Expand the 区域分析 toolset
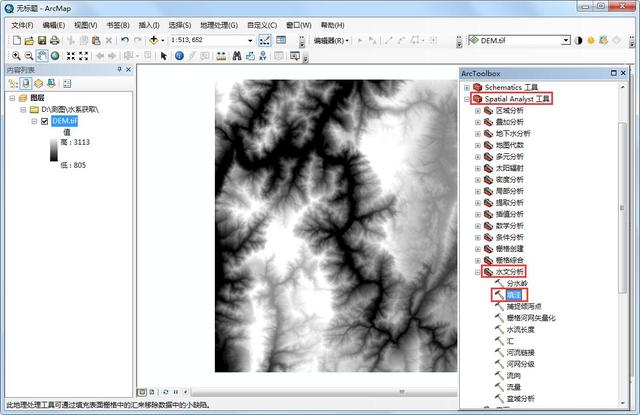This screenshot has width=640, height=415. pos(478,111)
